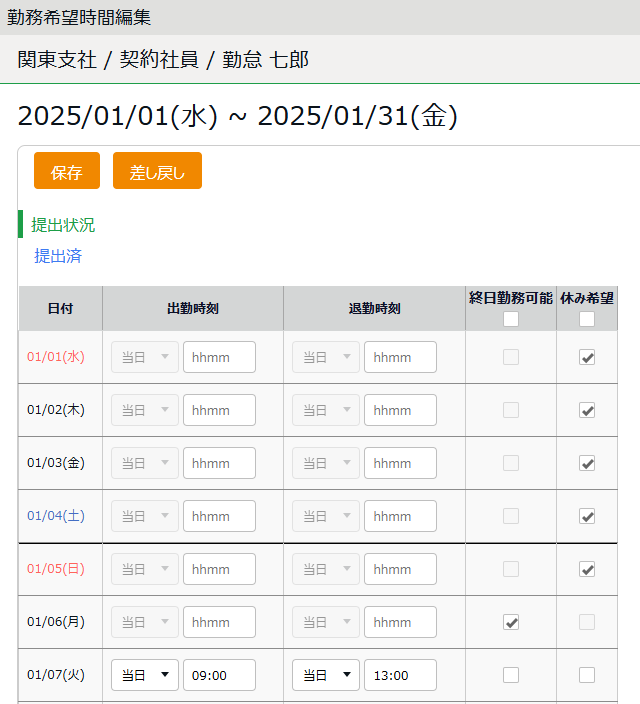Check 終日勤務可能 for 01/07(火)
Image resolution: width=640 pixels, height=704 pixels.
click(511, 675)
